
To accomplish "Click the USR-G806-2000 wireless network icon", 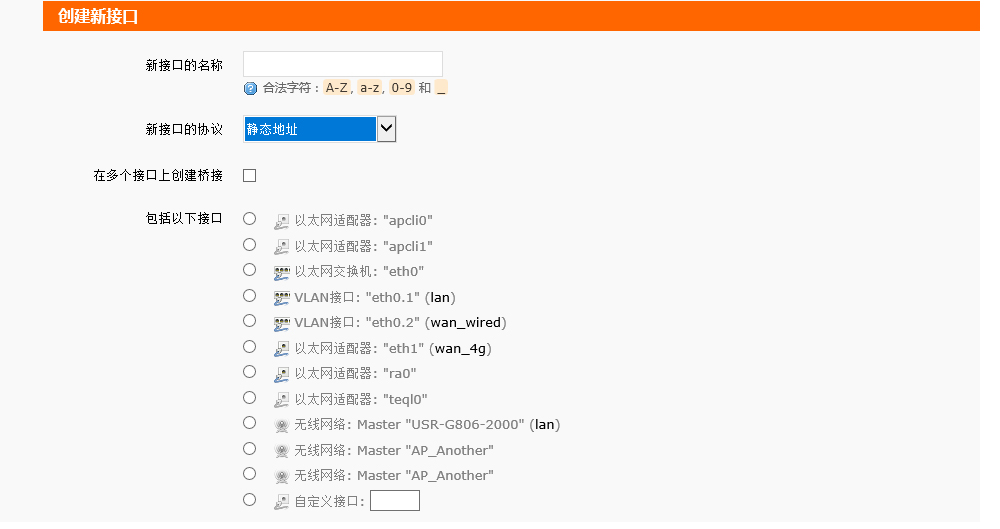I will pyautogui.click(x=281, y=425).
